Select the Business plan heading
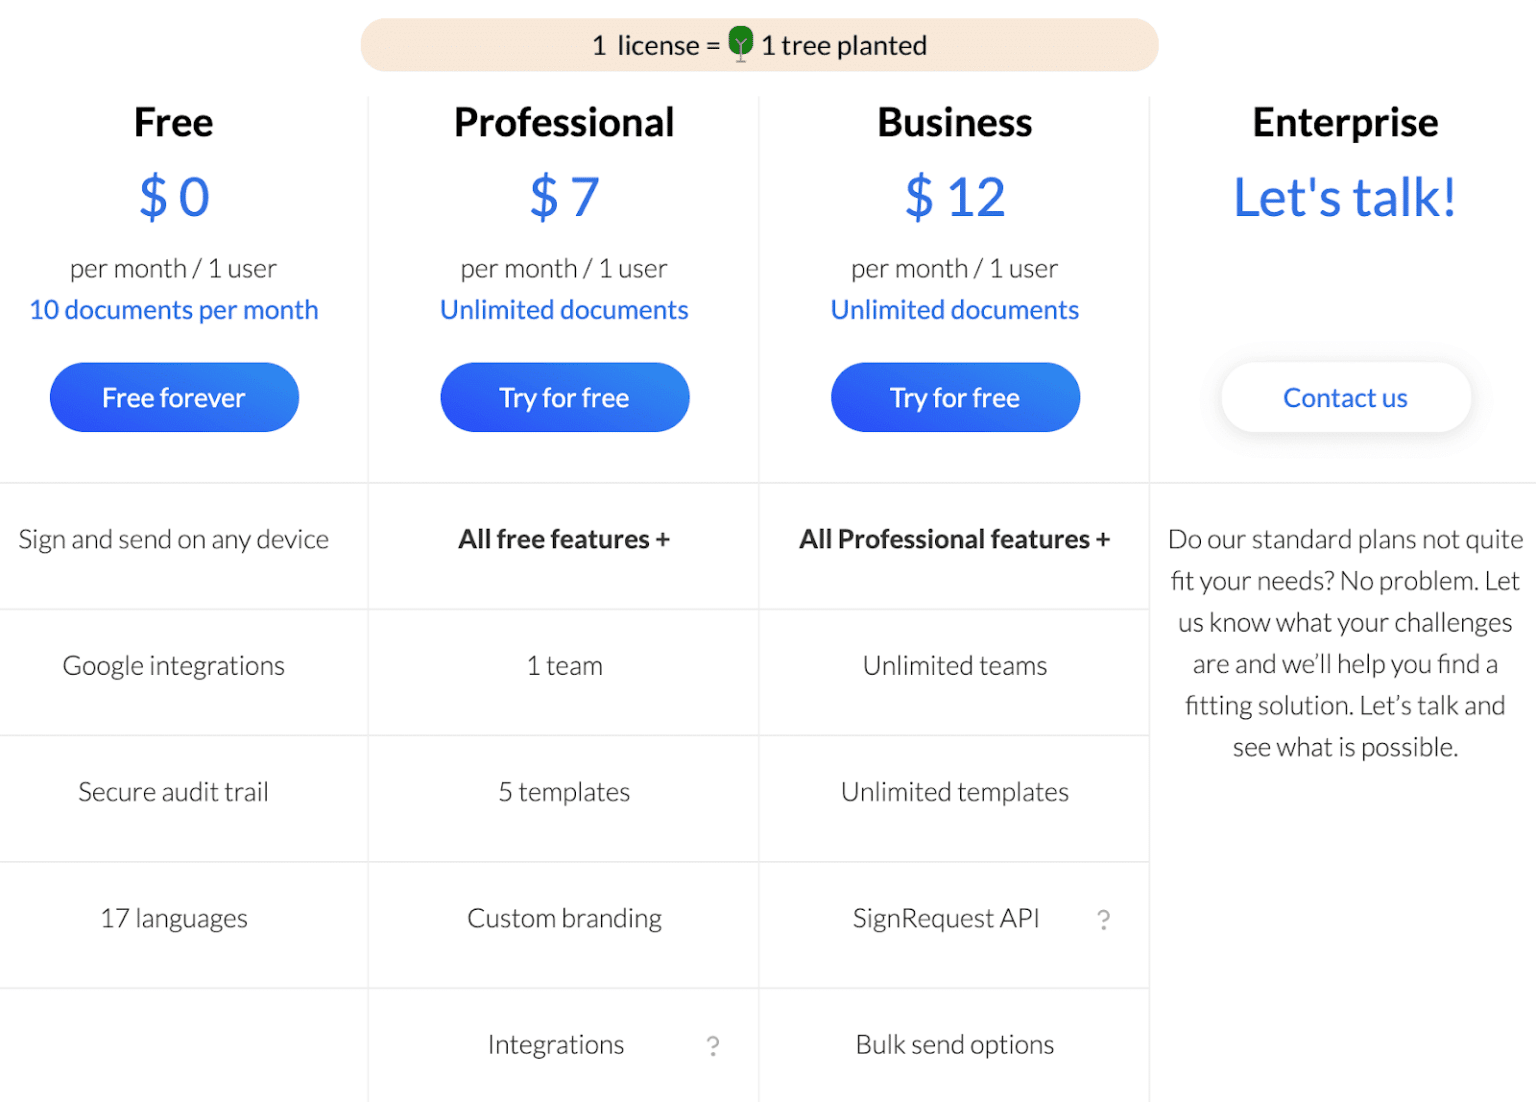The width and height of the screenshot is (1536, 1102). pyautogui.click(x=954, y=122)
